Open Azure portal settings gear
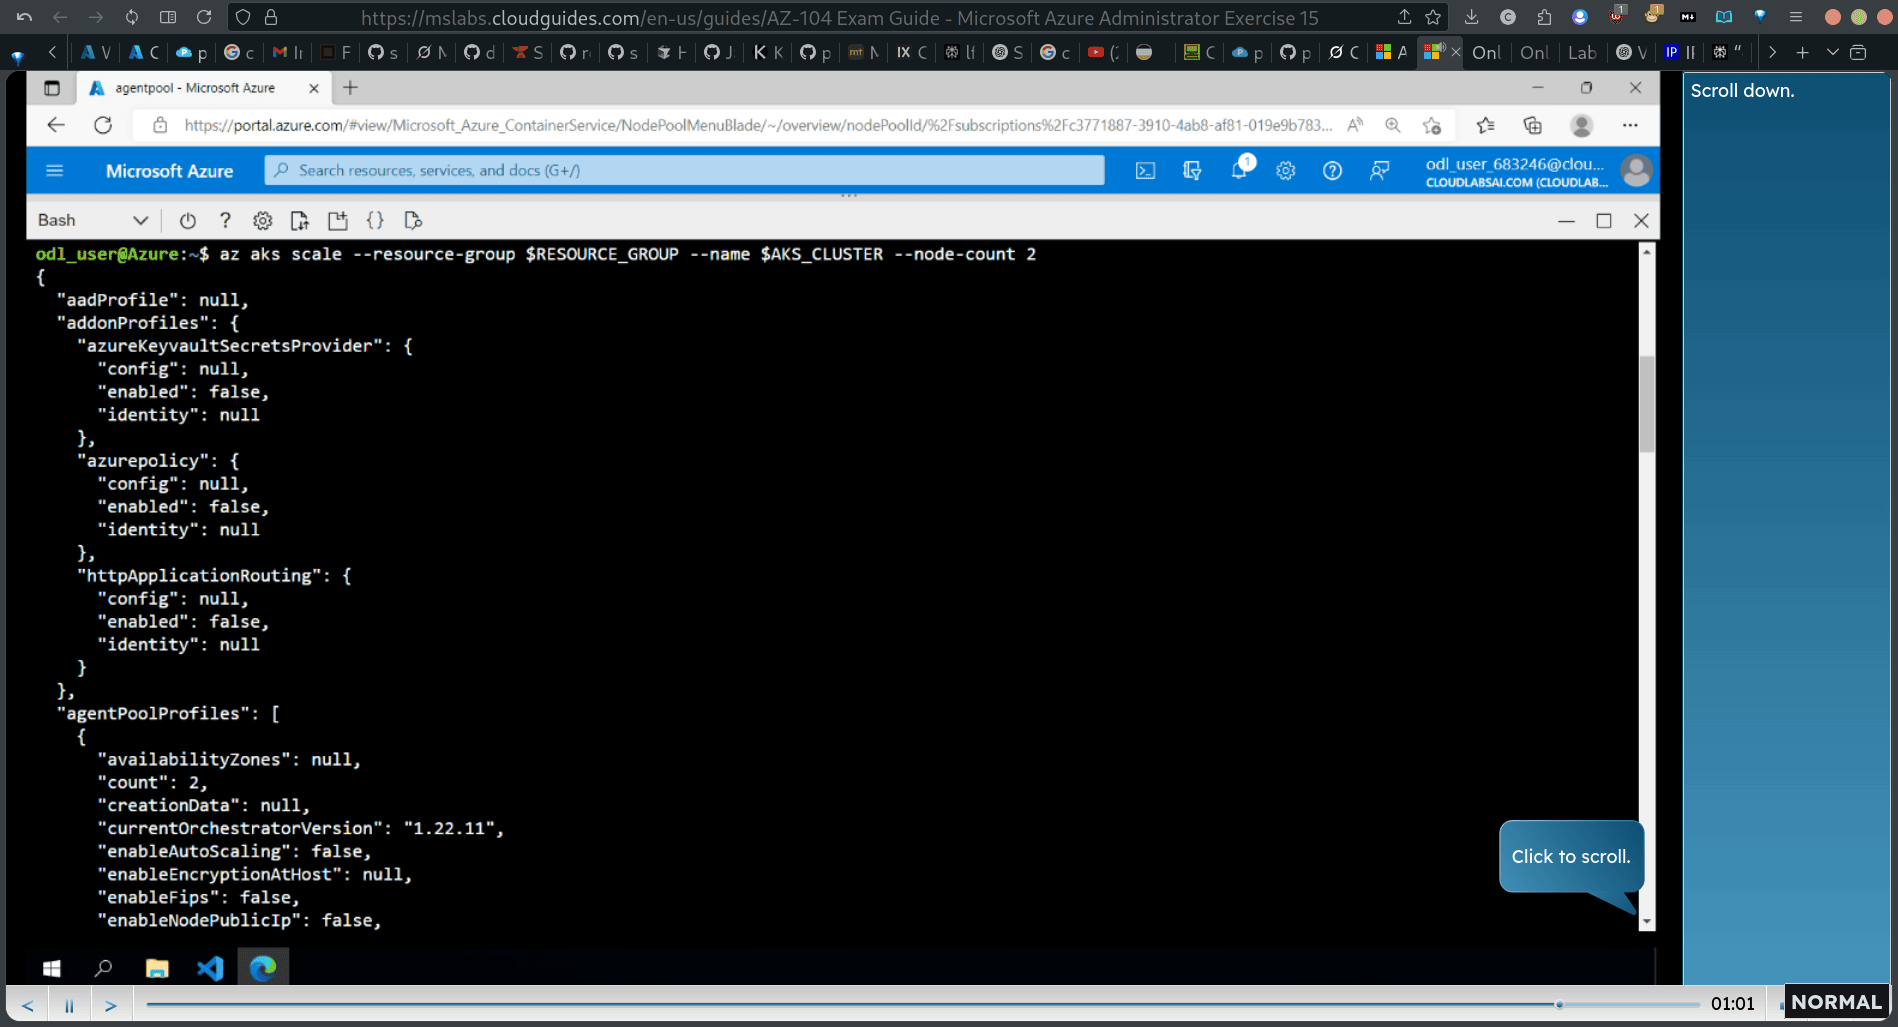This screenshot has width=1898, height=1027. click(1286, 171)
